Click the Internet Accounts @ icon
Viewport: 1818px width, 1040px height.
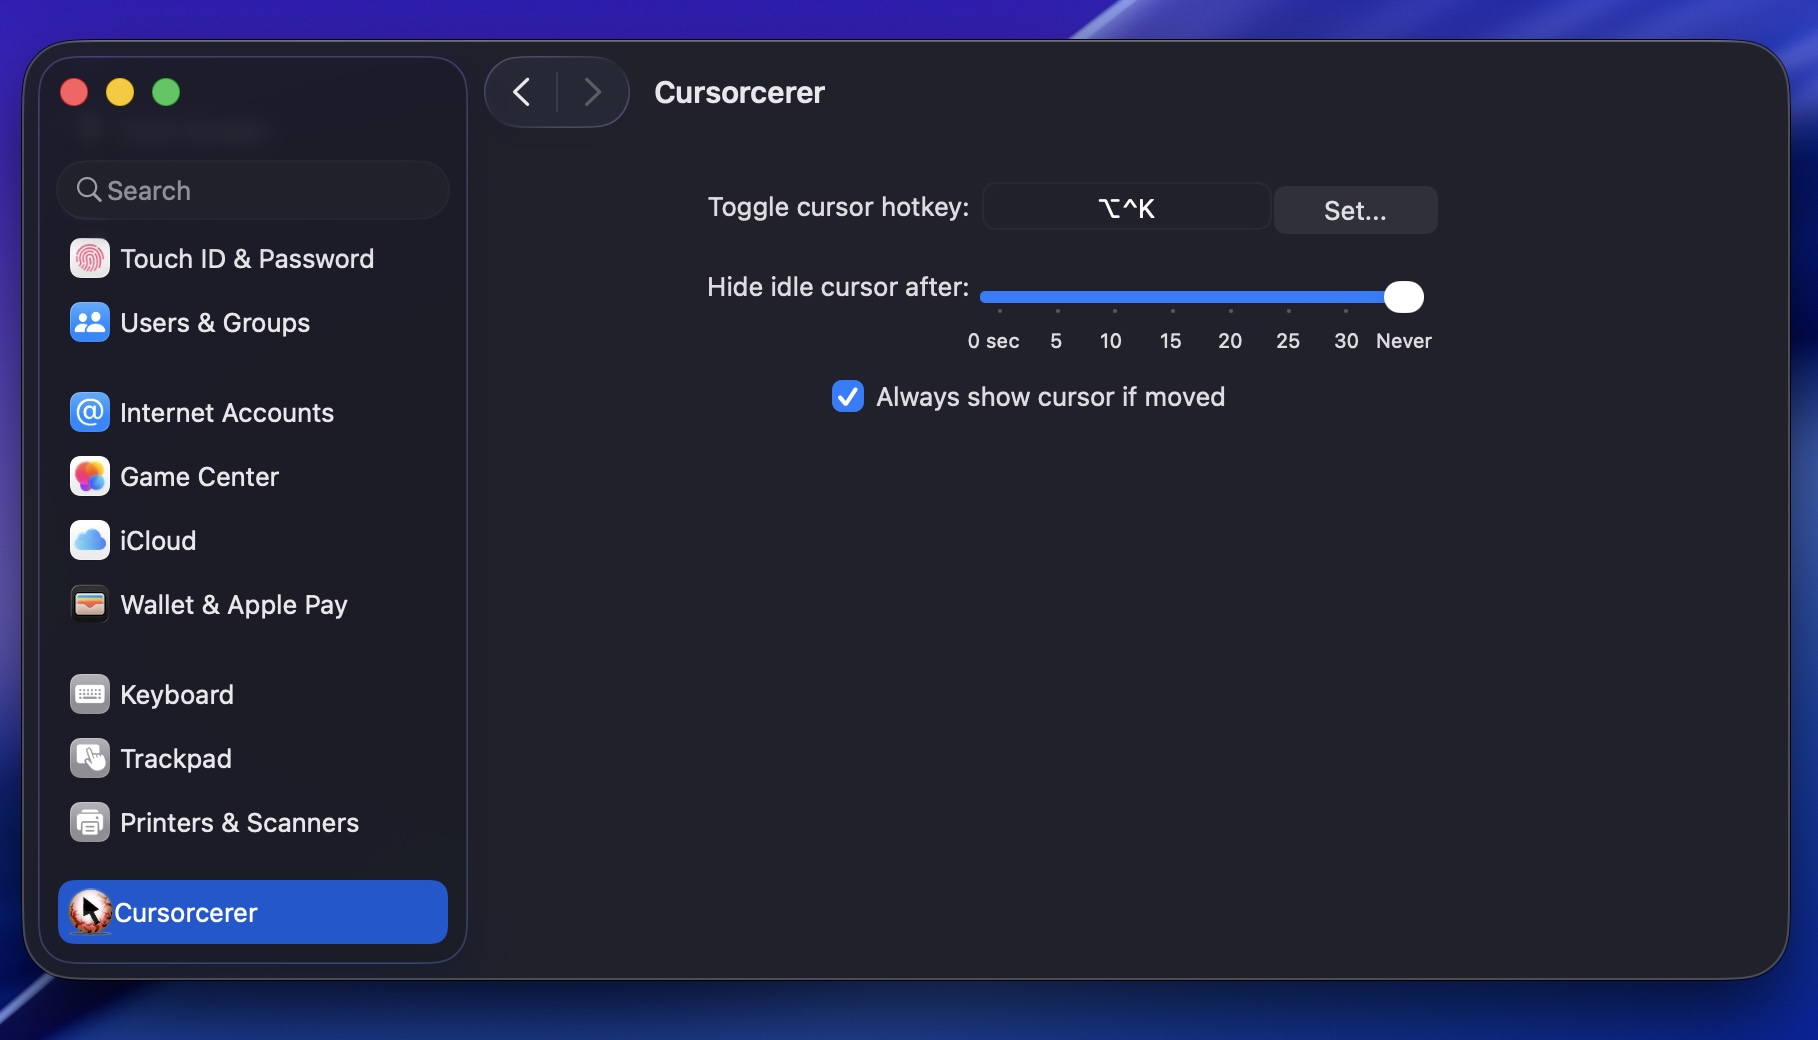[x=89, y=413]
